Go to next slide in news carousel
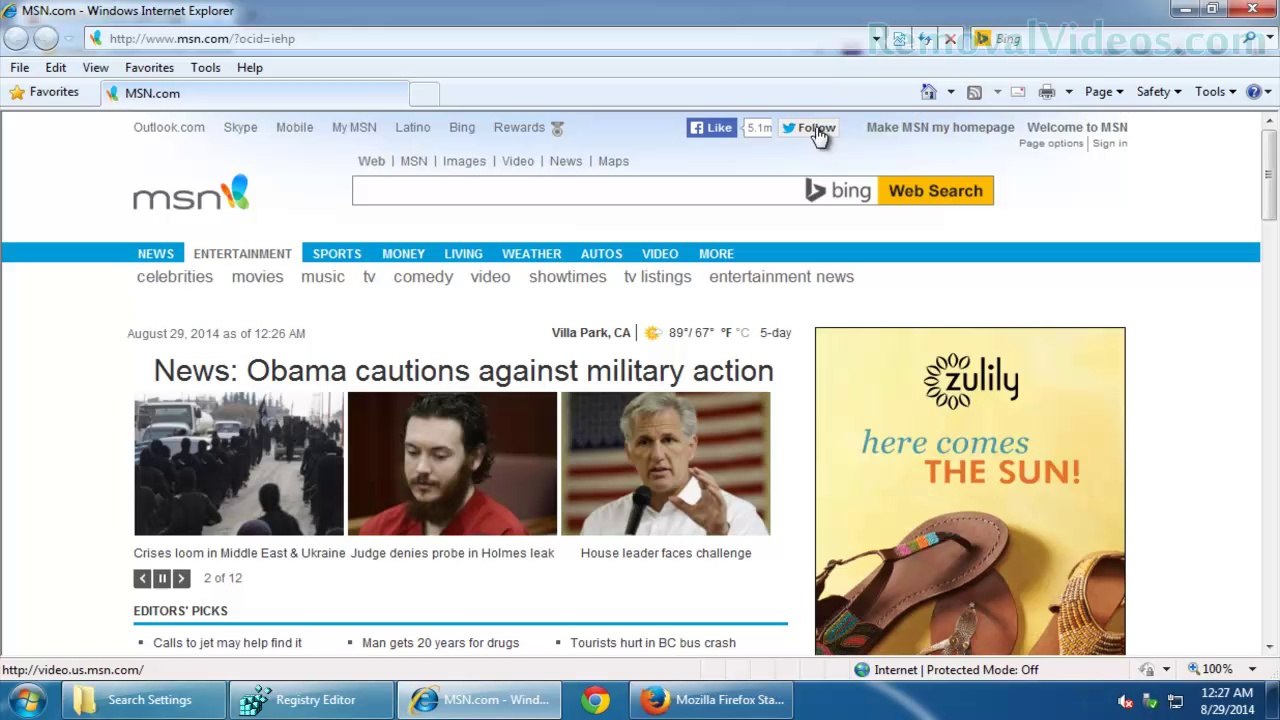 (181, 578)
